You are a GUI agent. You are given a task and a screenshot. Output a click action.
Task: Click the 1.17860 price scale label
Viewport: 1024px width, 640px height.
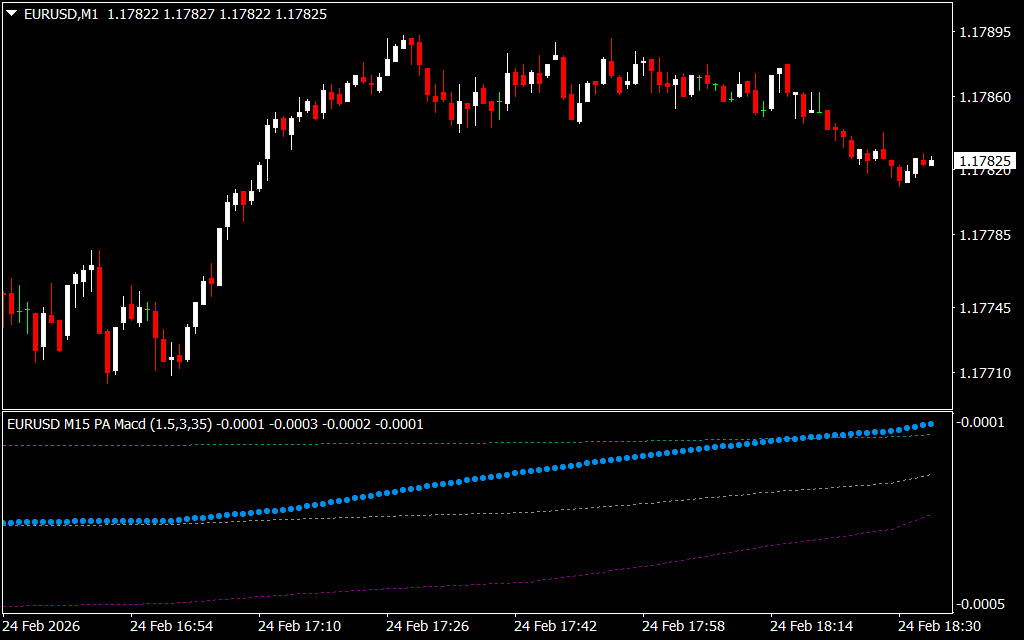coord(985,98)
